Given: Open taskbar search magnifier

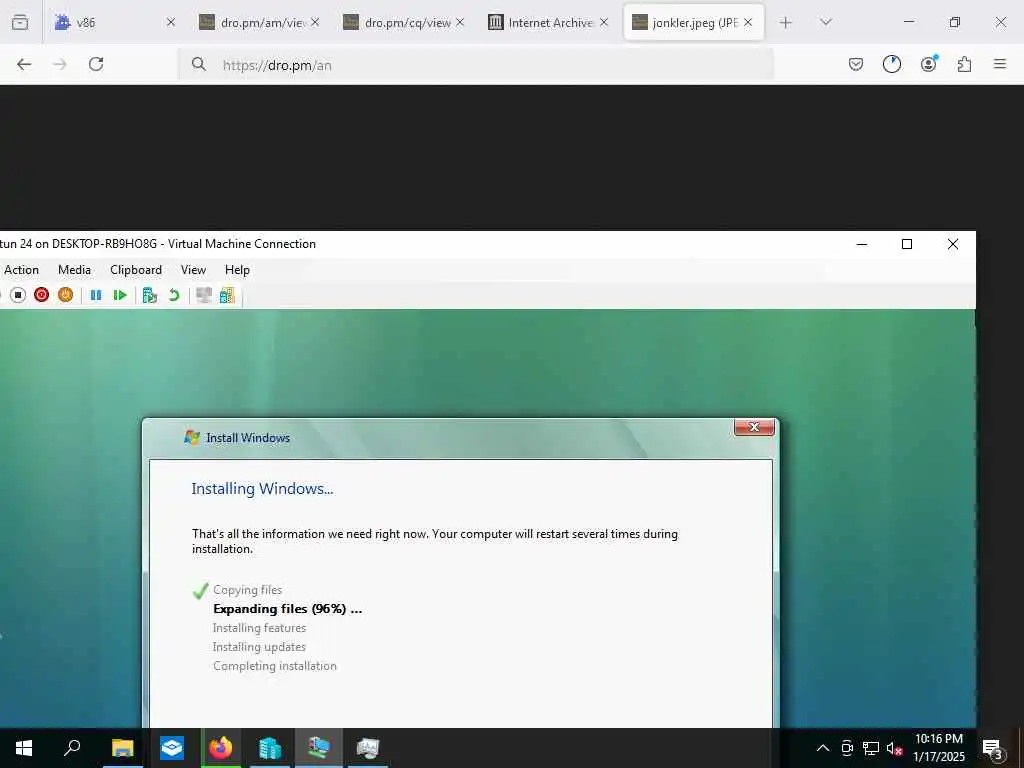Looking at the screenshot, I should 72,748.
